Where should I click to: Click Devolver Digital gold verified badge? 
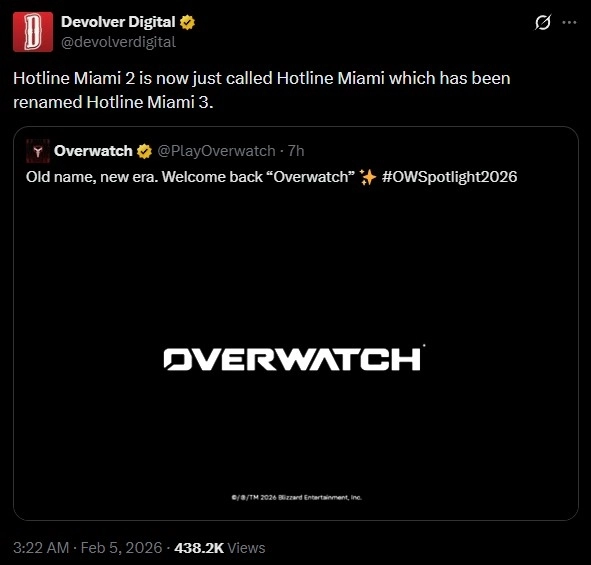pyautogui.click(x=187, y=22)
